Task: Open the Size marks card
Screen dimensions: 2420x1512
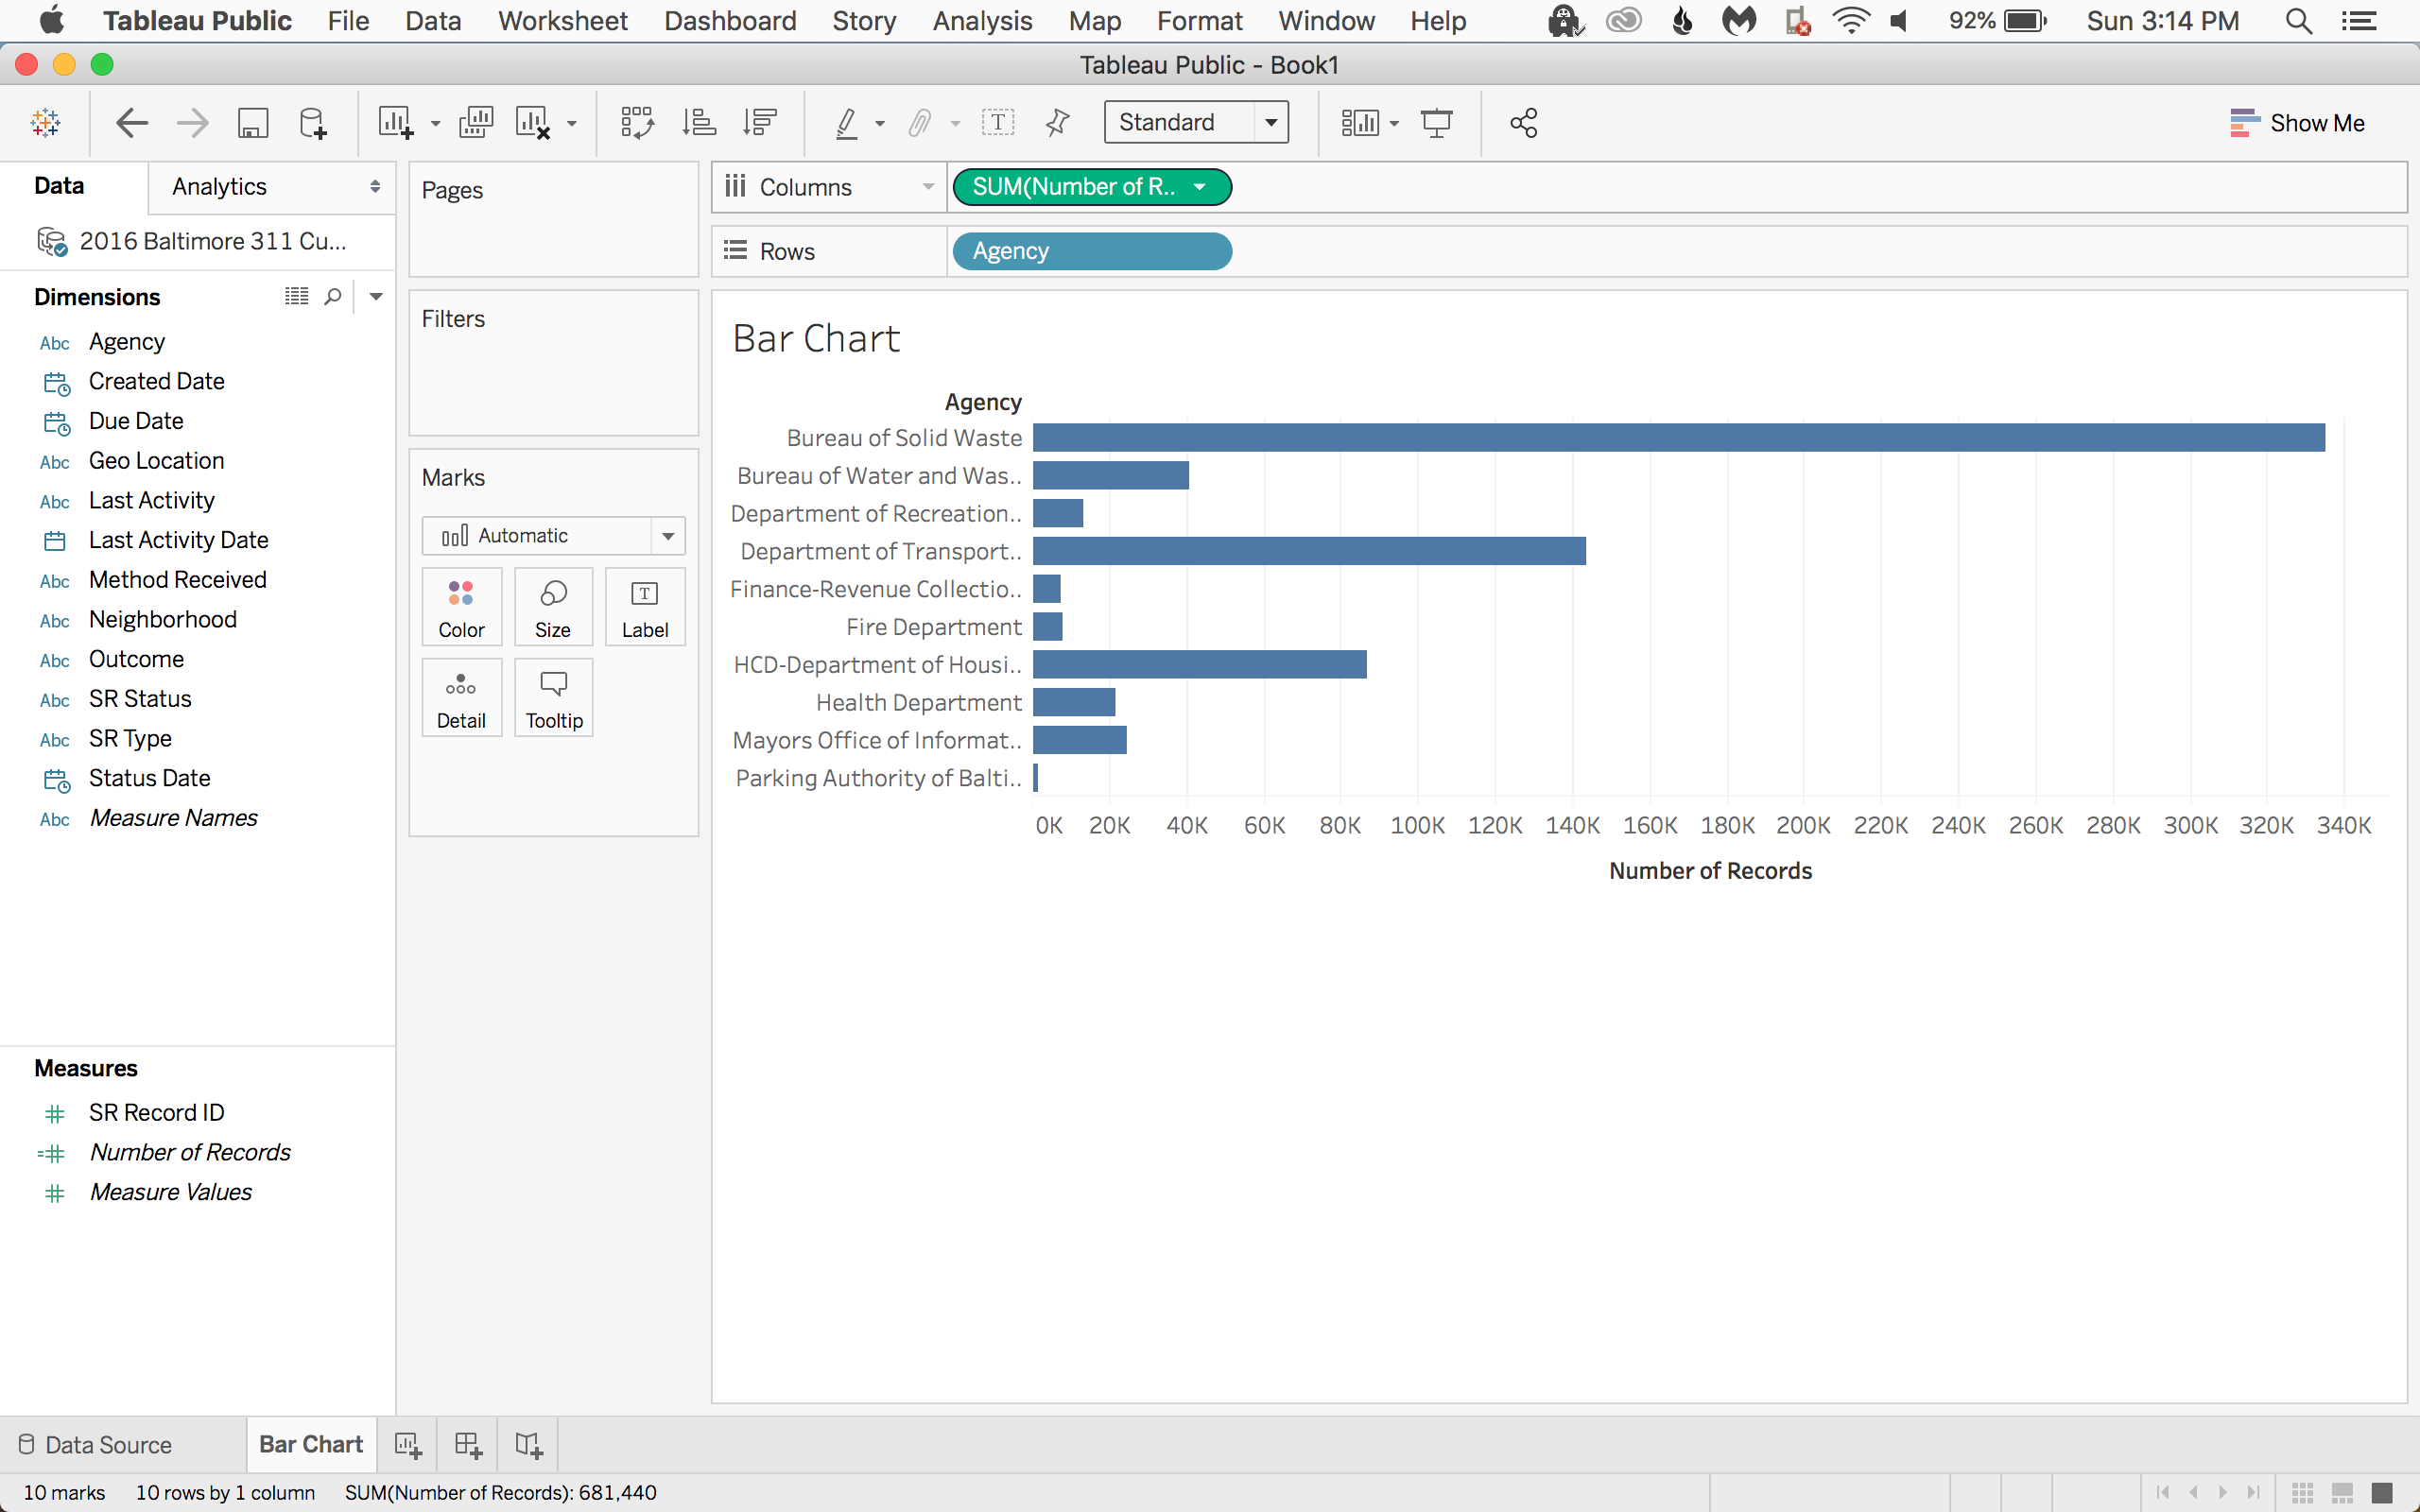Action: coord(553,607)
